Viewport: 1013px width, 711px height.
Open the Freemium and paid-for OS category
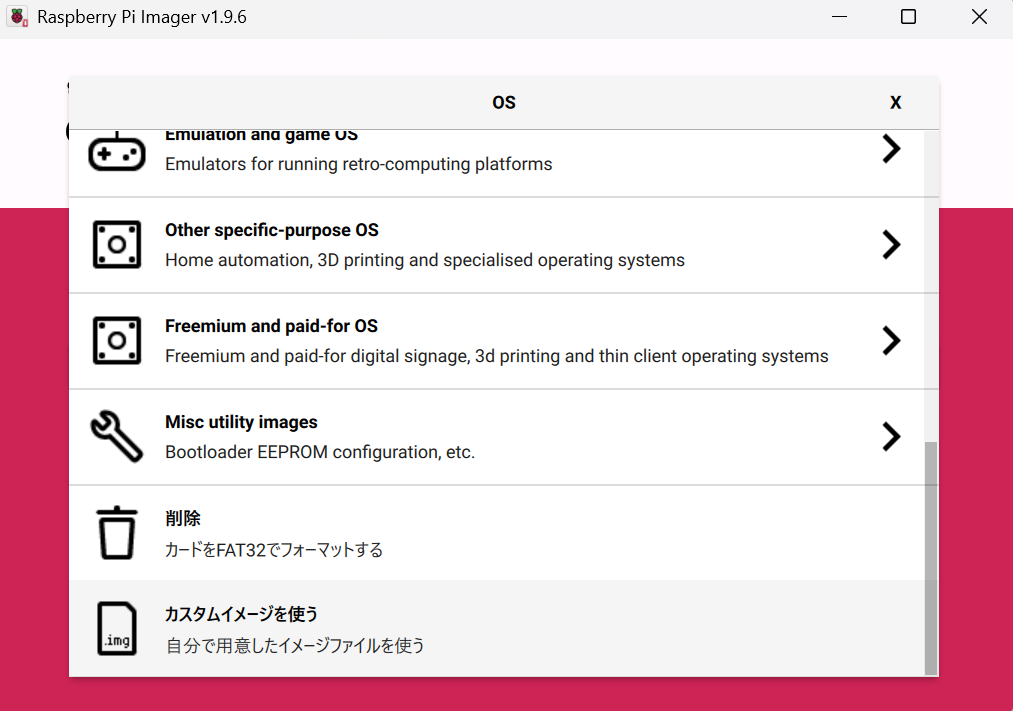point(496,341)
